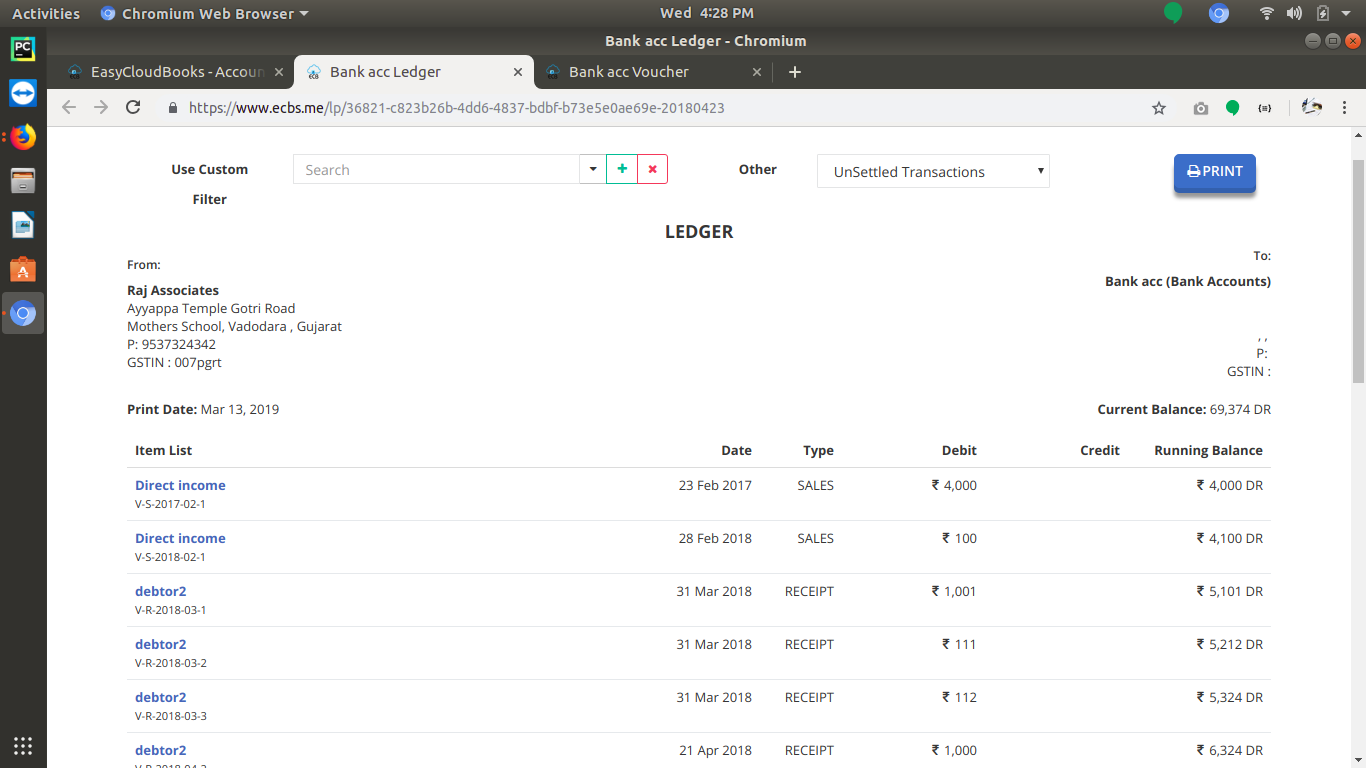1366x768 pixels.
Task: Go forward in browser history
Action: (x=101, y=107)
